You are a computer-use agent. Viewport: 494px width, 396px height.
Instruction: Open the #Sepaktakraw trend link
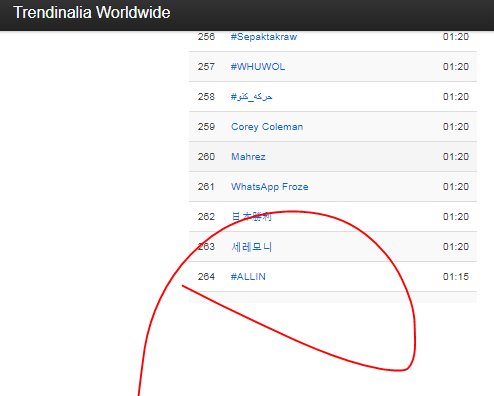pos(264,37)
